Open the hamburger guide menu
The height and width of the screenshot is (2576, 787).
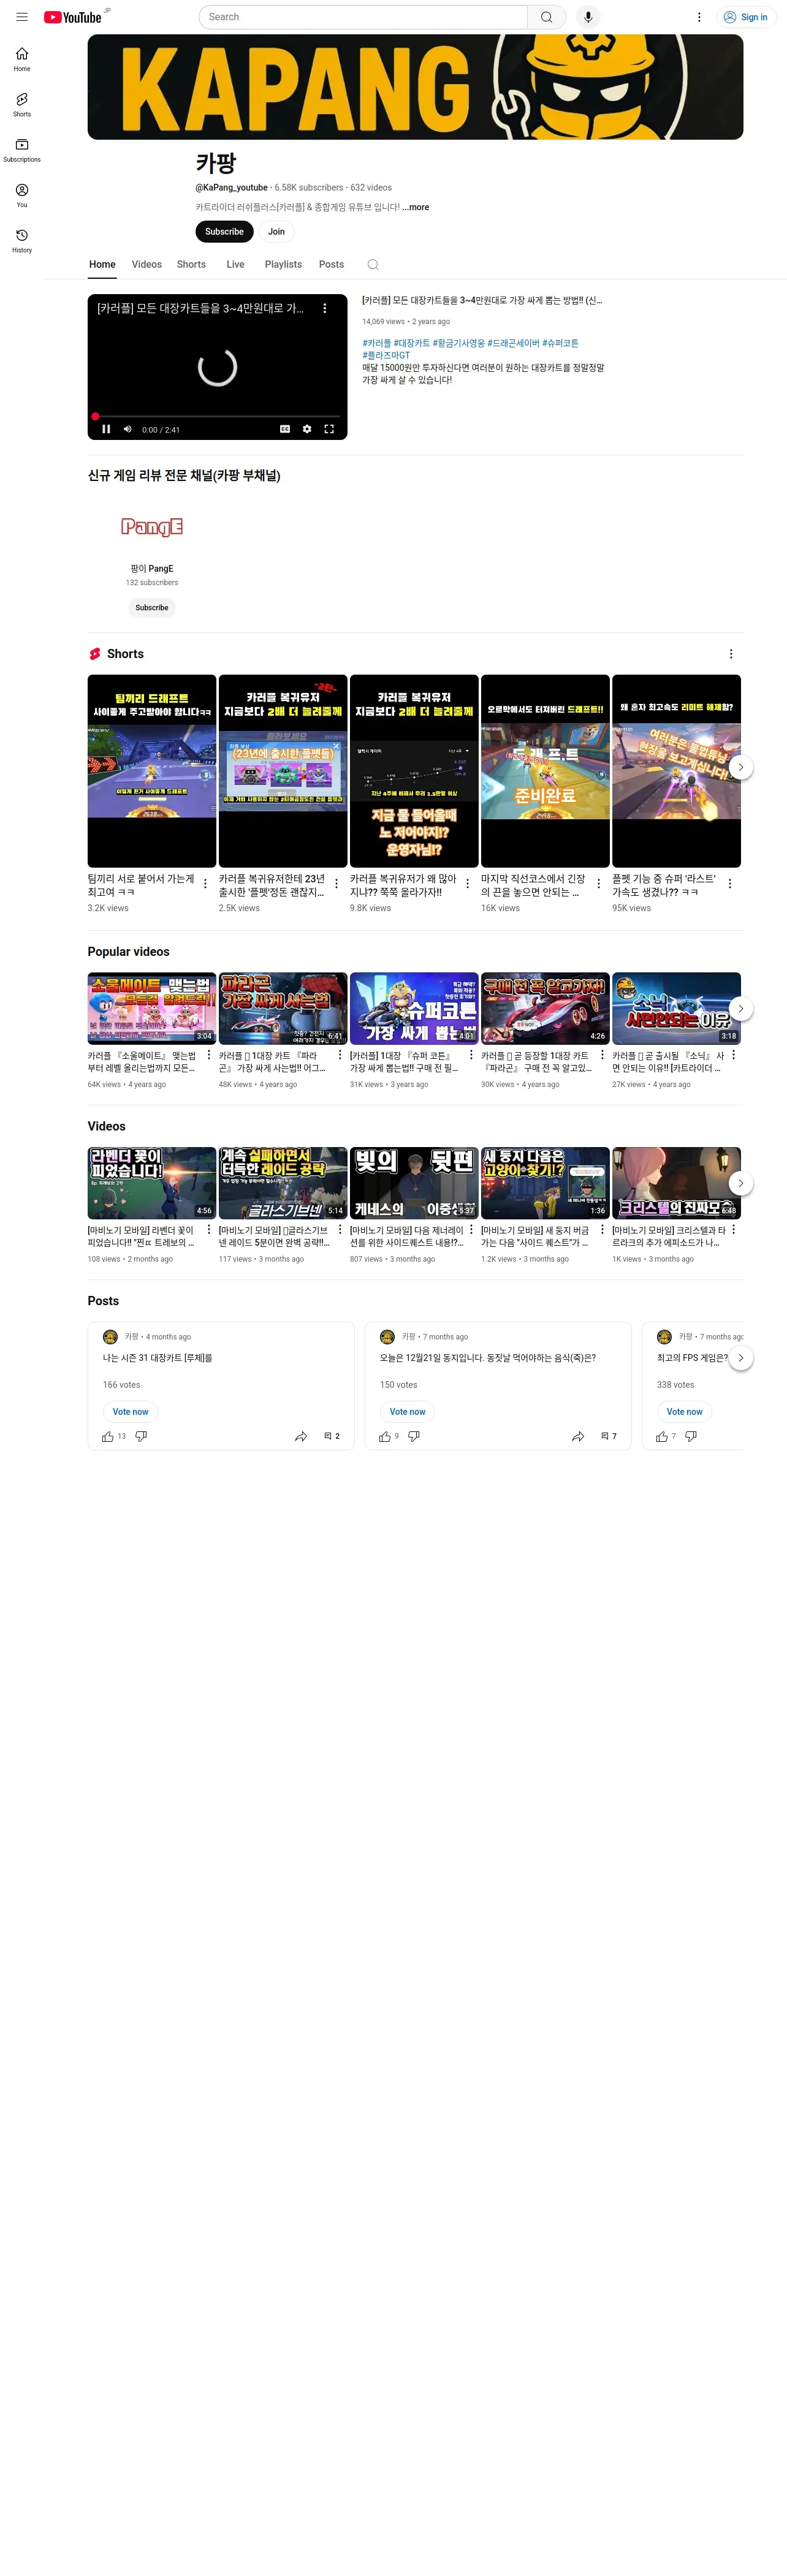(x=22, y=17)
